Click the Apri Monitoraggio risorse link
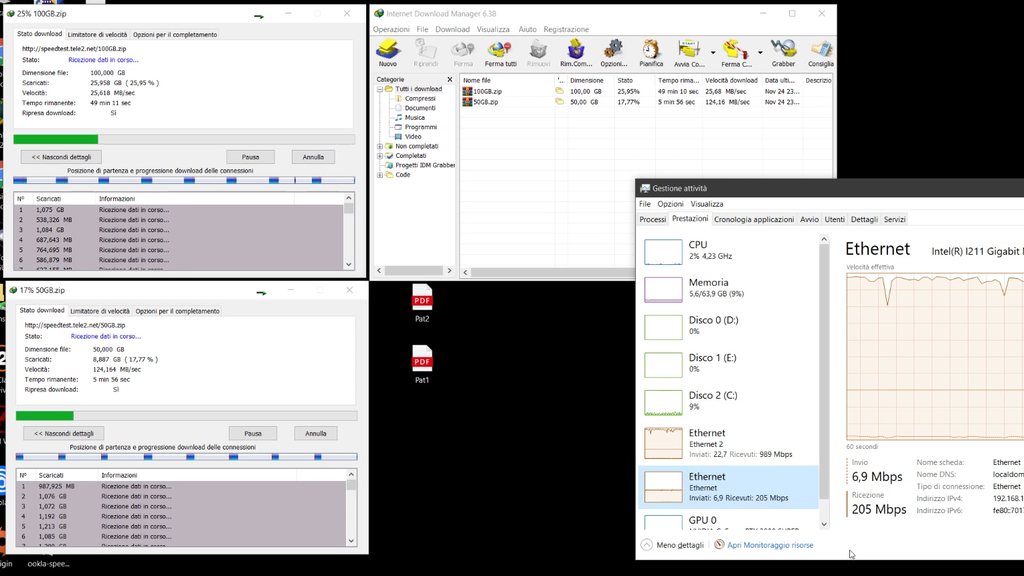 pyautogui.click(x=770, y=545)
